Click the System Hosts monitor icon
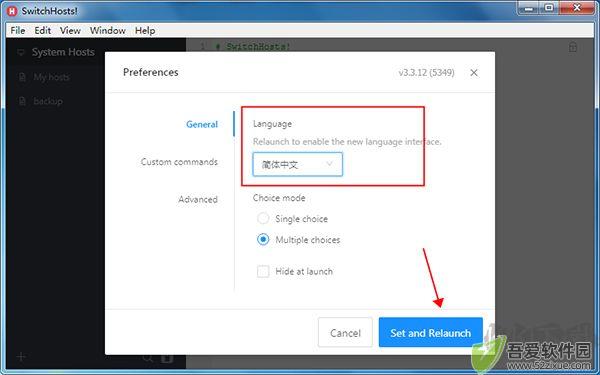Screen dimensions: 600x375 coord(21,52)
